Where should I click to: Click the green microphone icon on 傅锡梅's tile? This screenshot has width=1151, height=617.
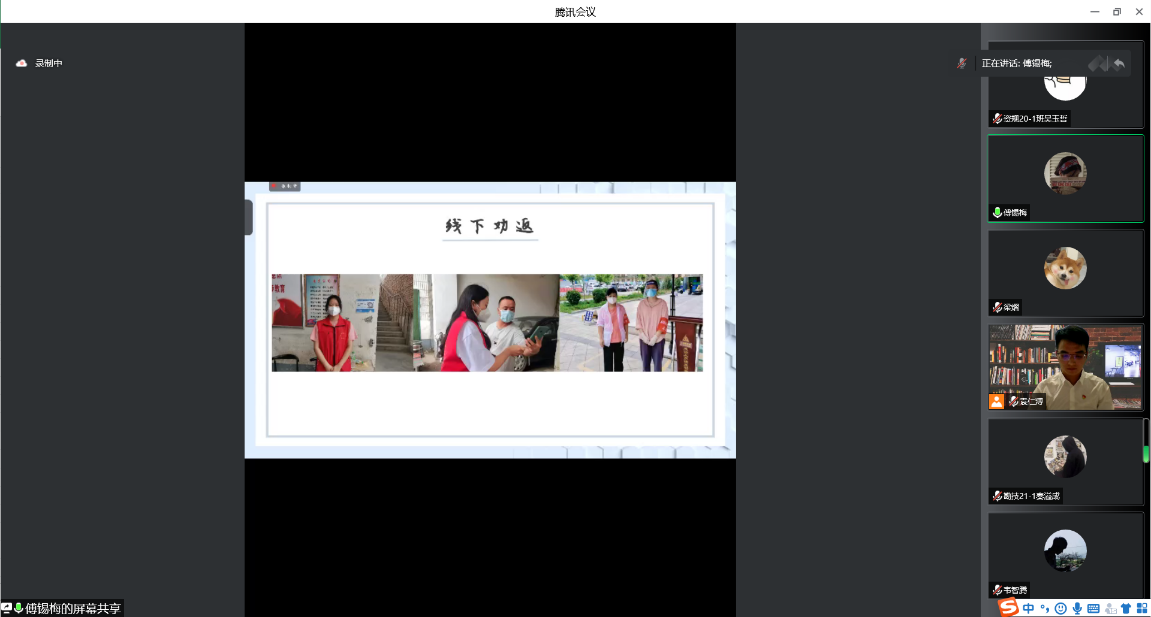pyautogui.click(x=997, y=212)
